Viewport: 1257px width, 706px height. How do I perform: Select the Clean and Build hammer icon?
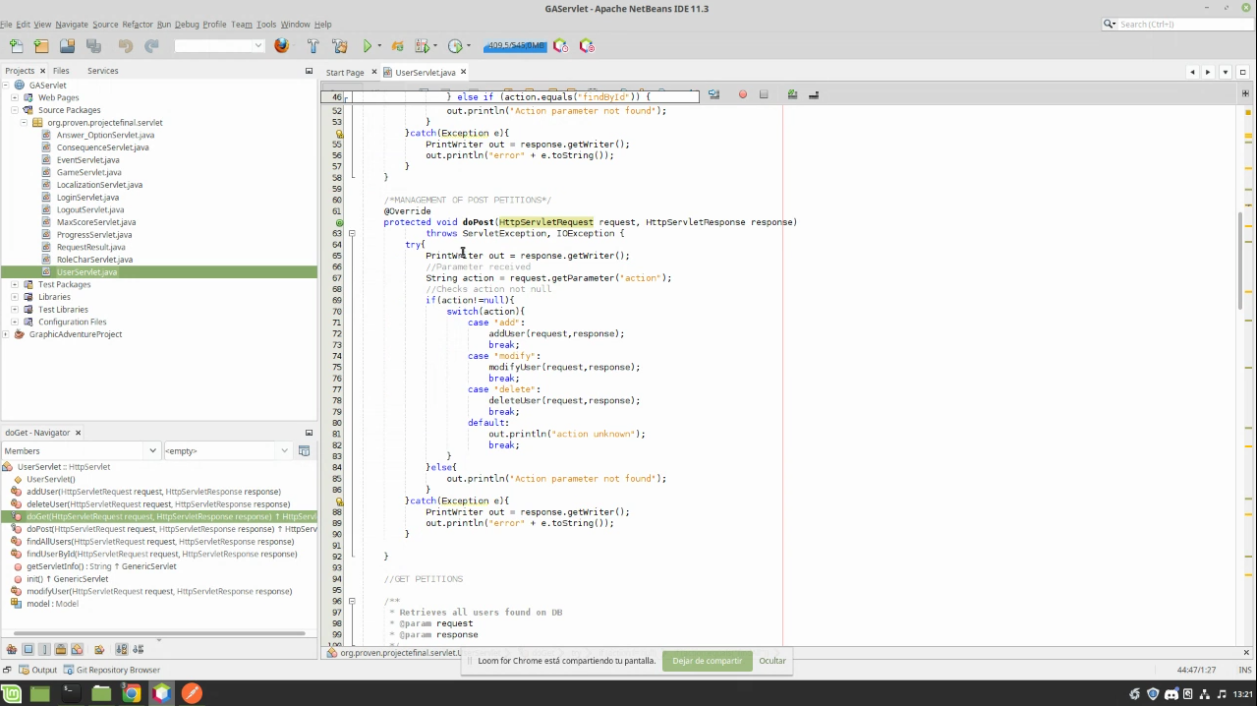click(x=338, y=46)
